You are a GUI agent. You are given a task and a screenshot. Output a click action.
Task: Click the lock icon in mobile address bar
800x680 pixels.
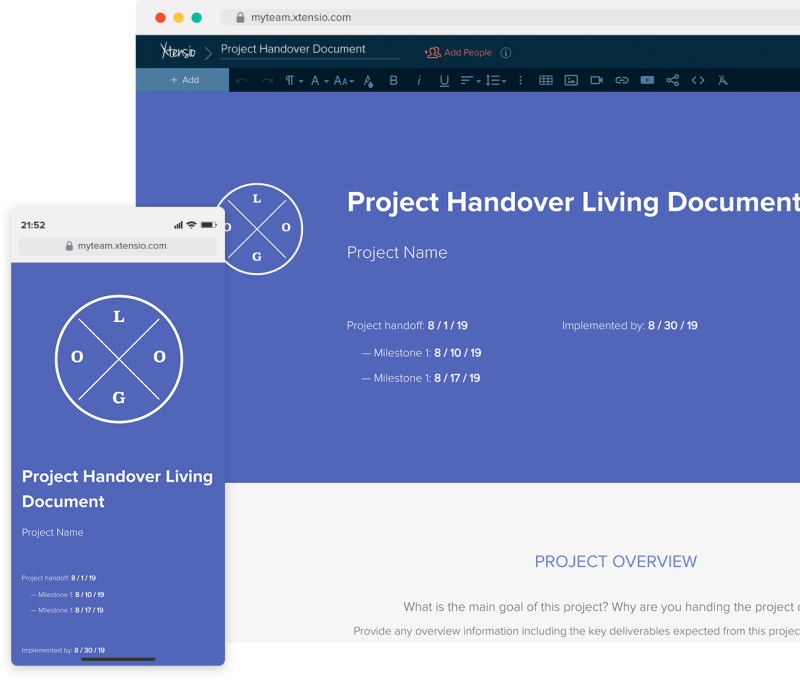tap(69, 246)
